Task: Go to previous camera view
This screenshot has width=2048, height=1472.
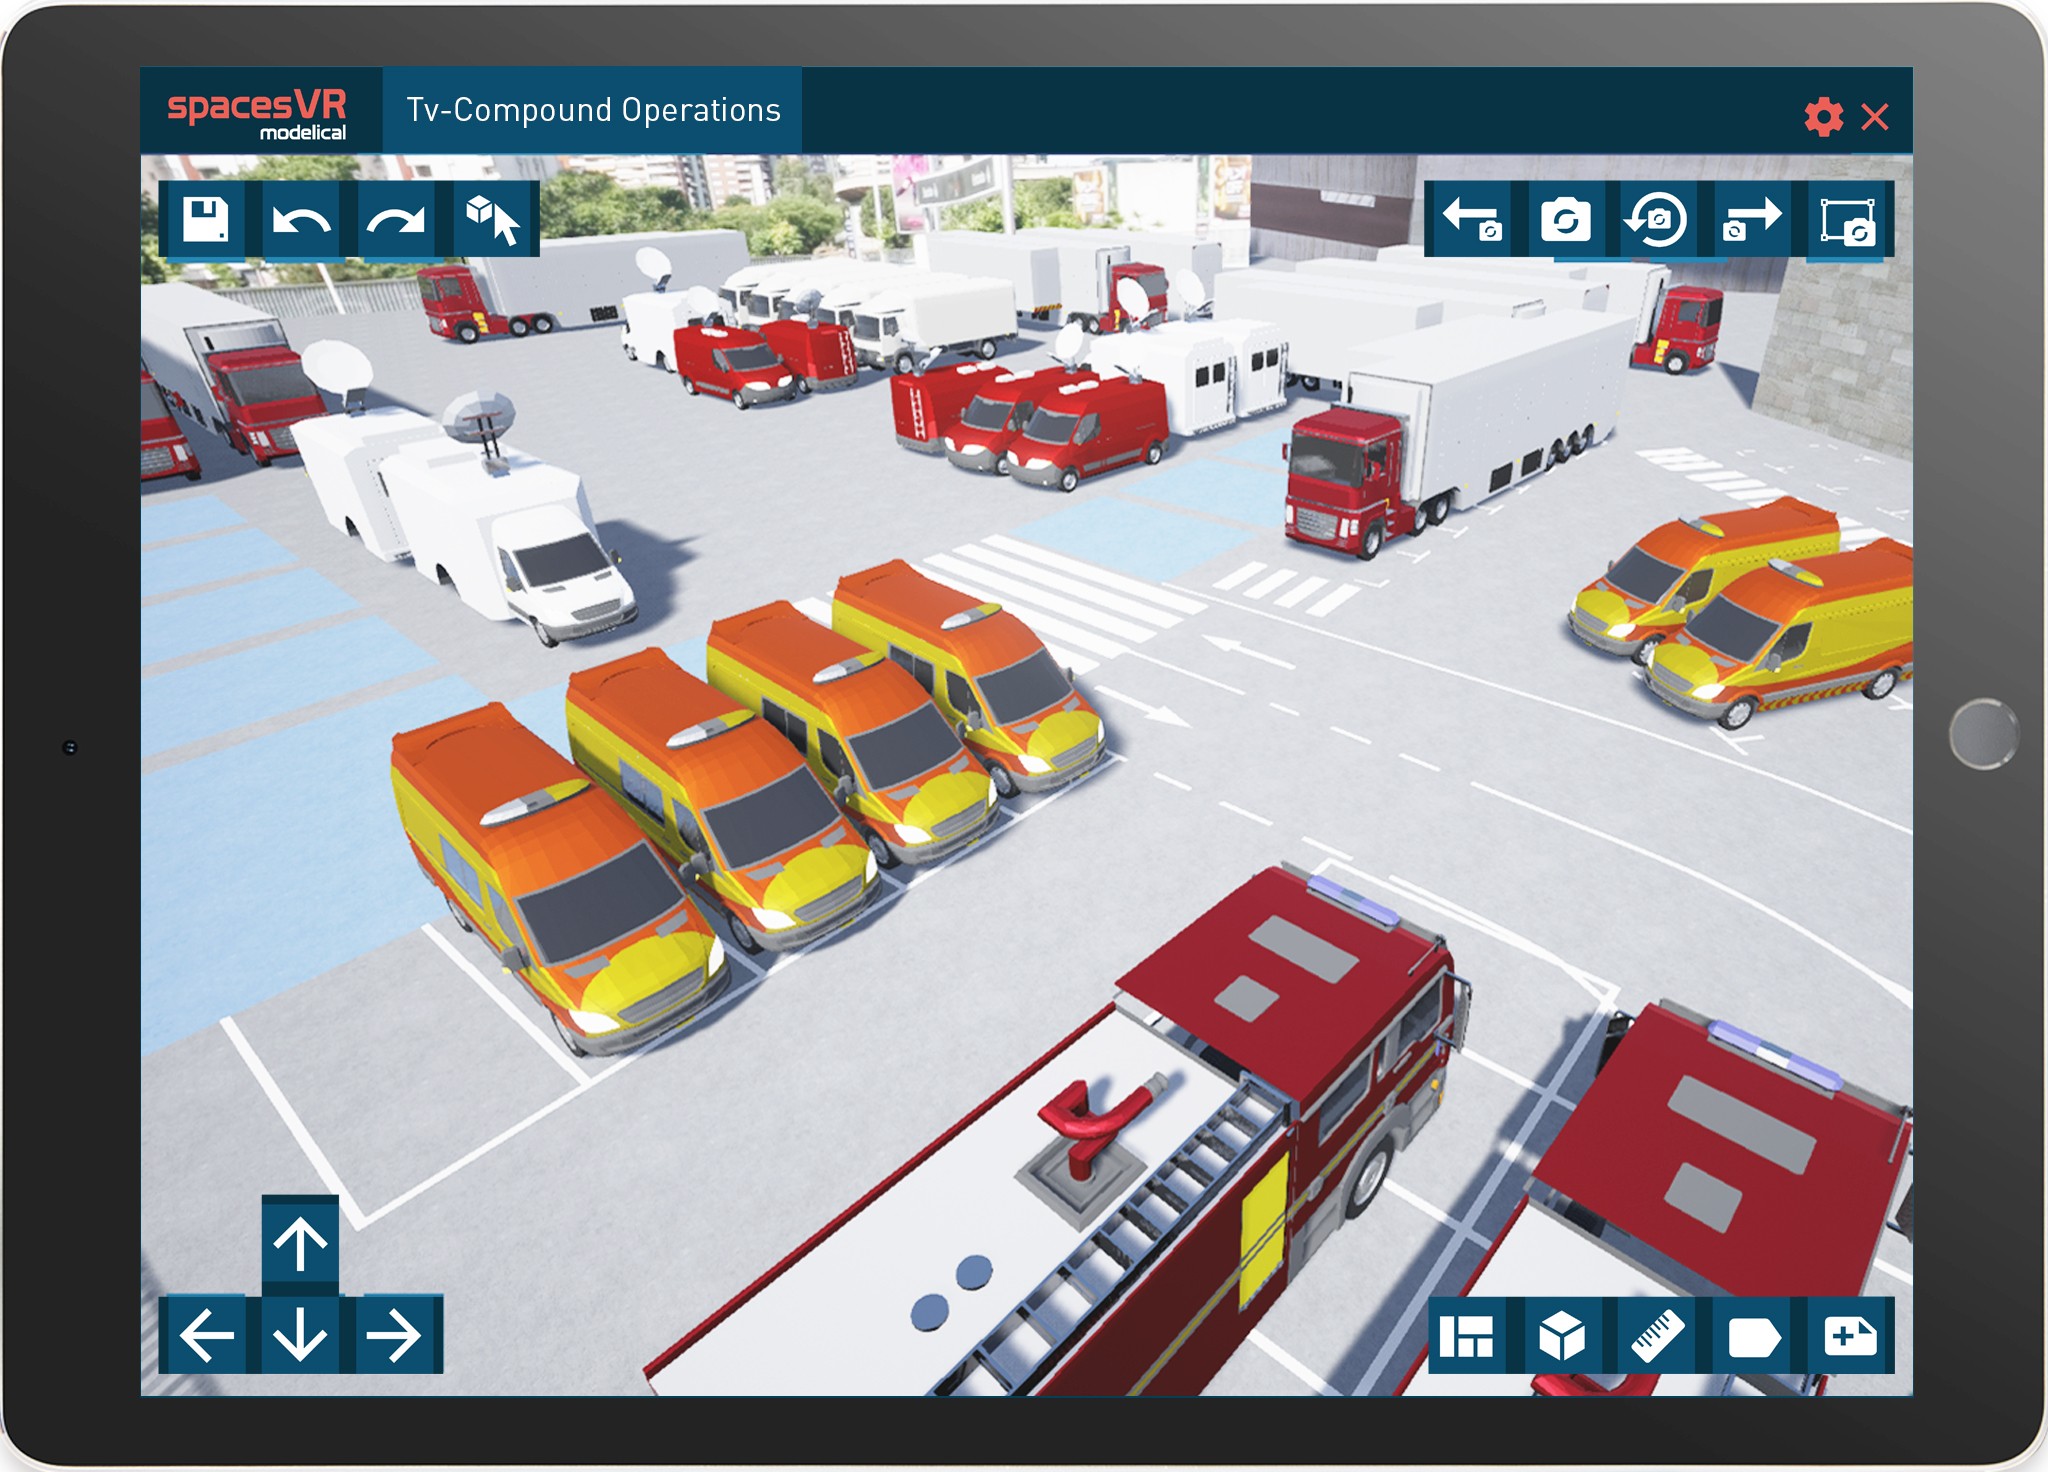Action: click(1471, 219)
